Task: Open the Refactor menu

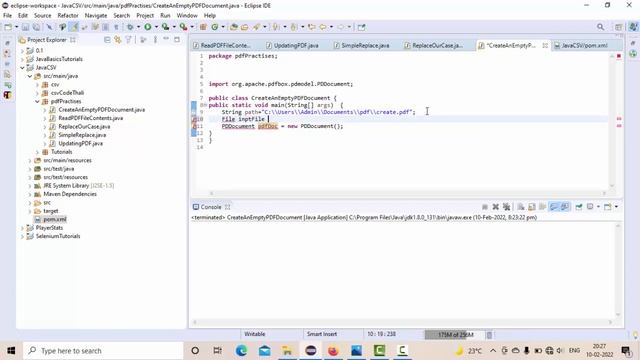Action: (x=68, y=16)
